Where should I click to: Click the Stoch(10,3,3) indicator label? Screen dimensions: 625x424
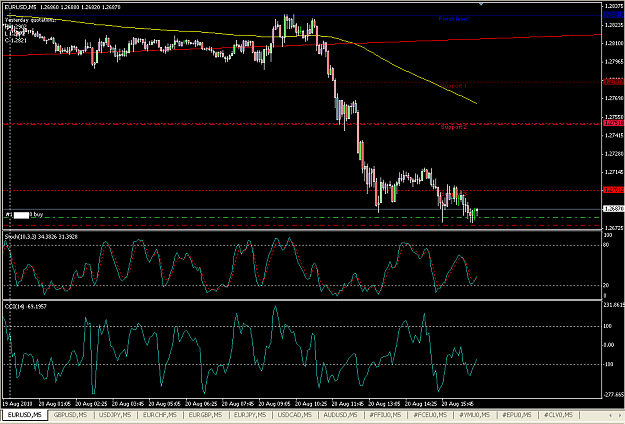pyautogui.click(x=41, y=237)
